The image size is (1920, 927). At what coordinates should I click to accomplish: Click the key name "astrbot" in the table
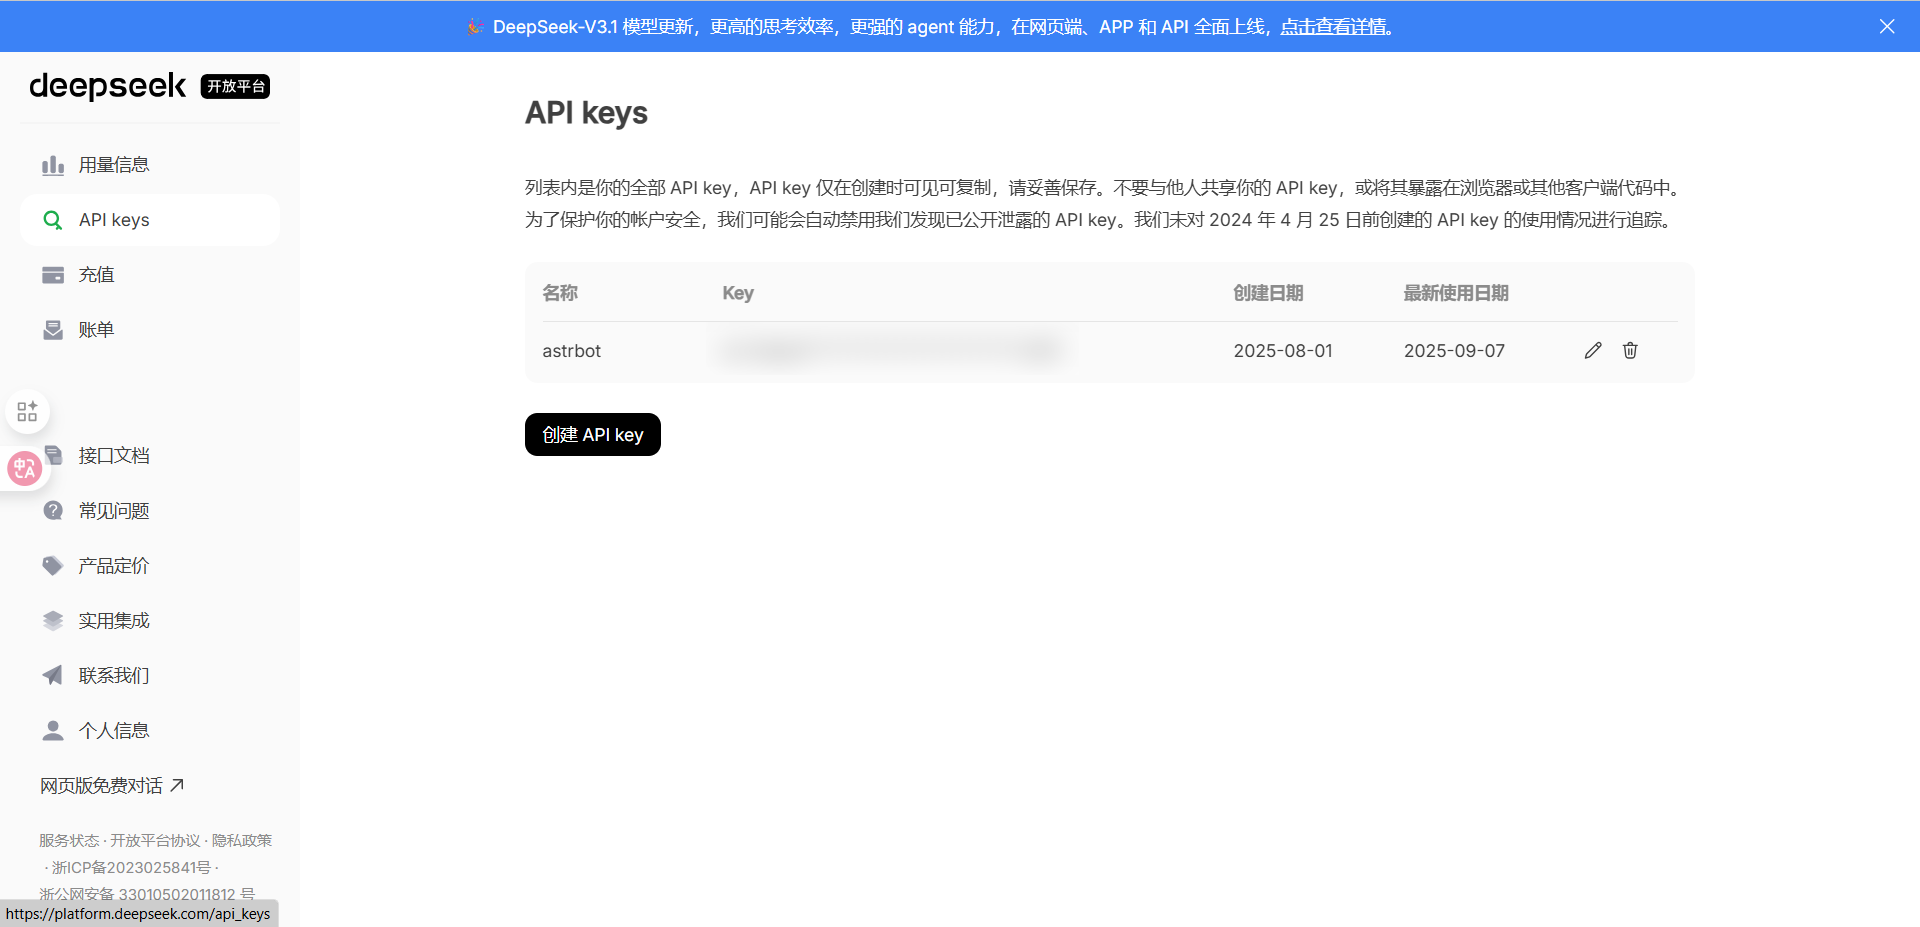[572, 351]
